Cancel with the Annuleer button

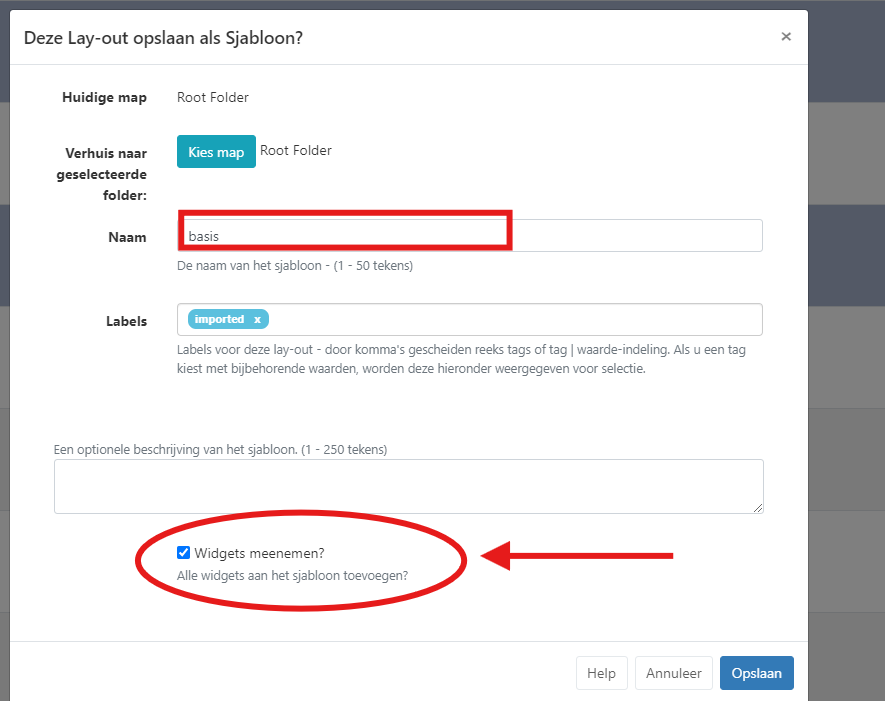tap(673, 673)
